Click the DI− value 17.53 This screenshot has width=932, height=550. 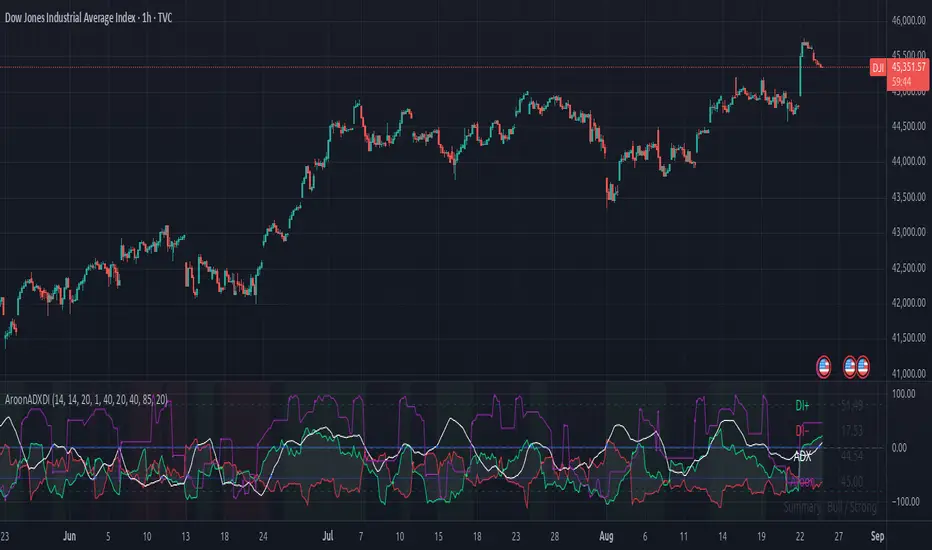tap(852, 430)
